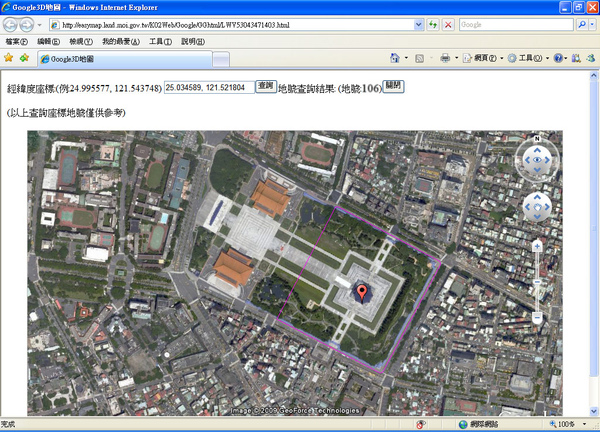Image resolution: width=600 pixels, height=432 pixels.
Task: Click the hand icon in the pan joystick
Action: point(537,207)
